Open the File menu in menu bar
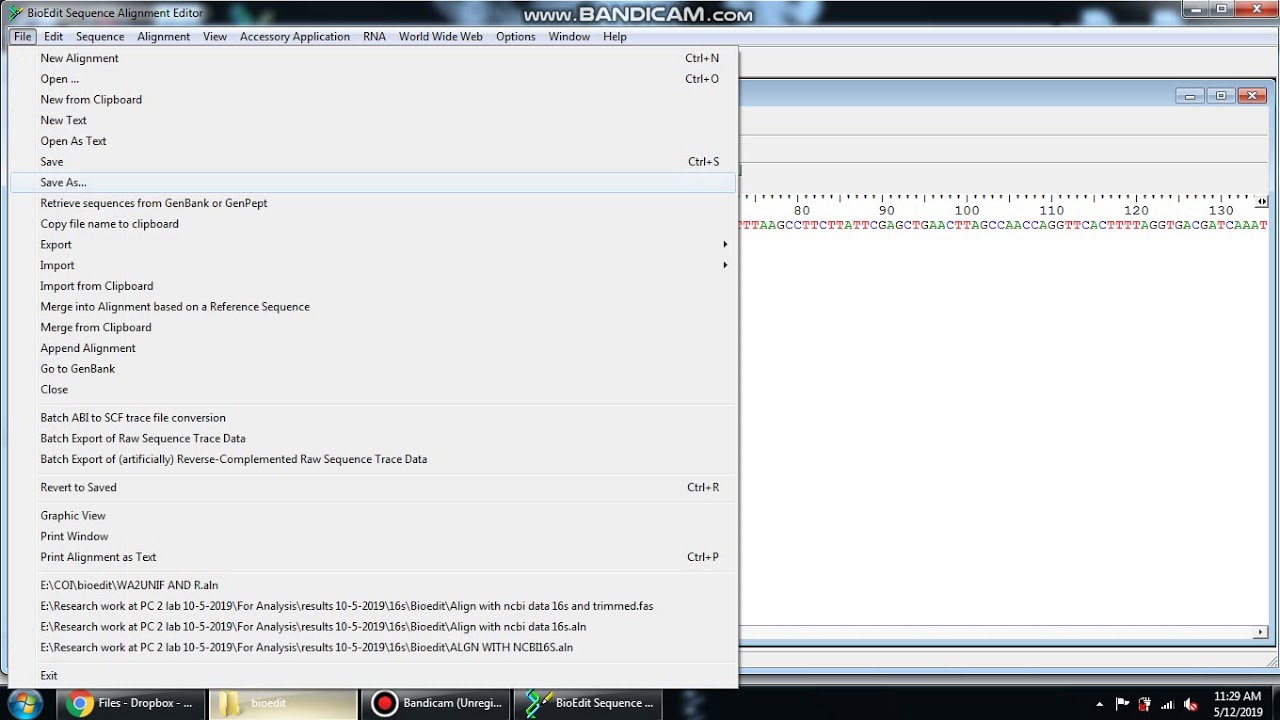Image resolution: width=1280 pixels, height=720 pixels. [x=23, y=36]
